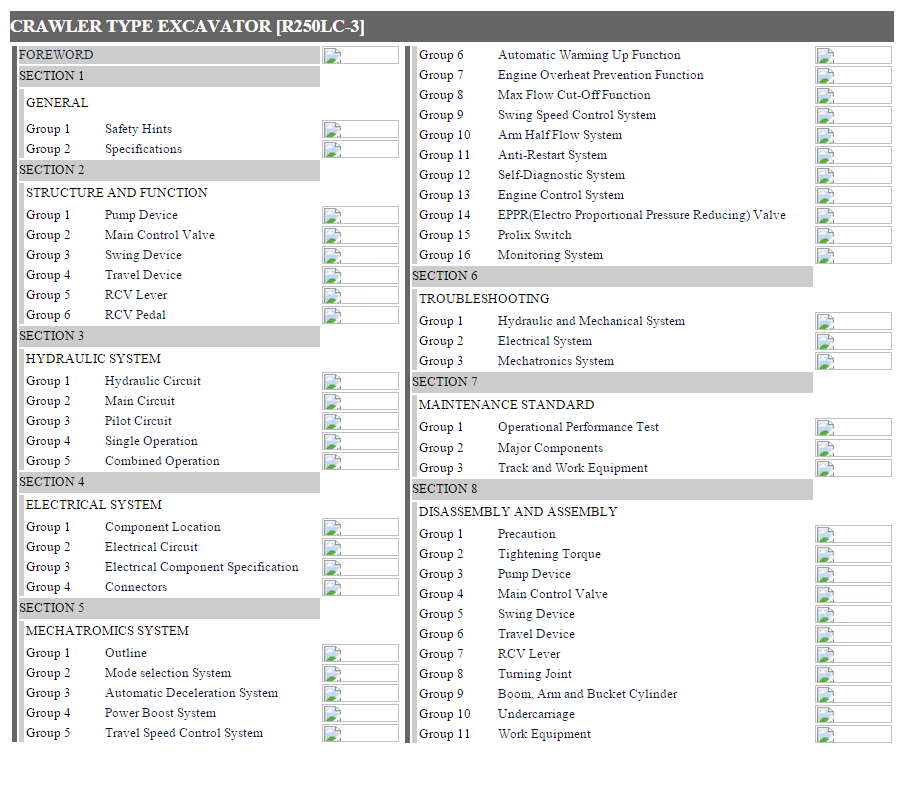Click Swing Speed Control System text
The height and width of the screenshot is (807, 905).
(577, 115)
